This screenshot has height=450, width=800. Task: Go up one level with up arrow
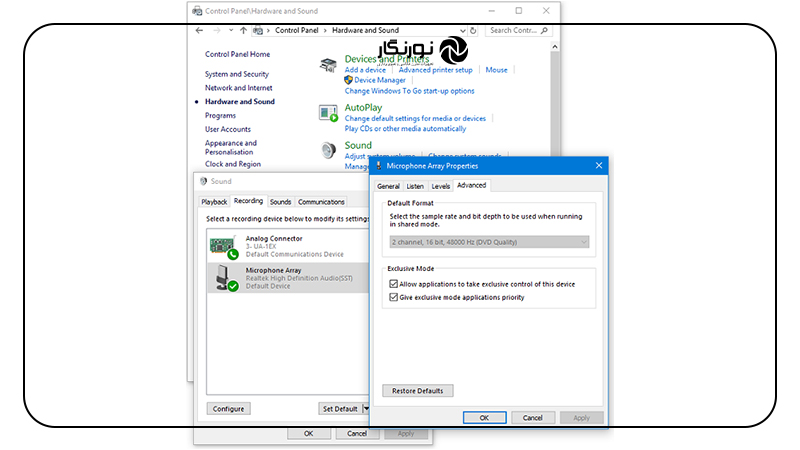coord(243,31)
